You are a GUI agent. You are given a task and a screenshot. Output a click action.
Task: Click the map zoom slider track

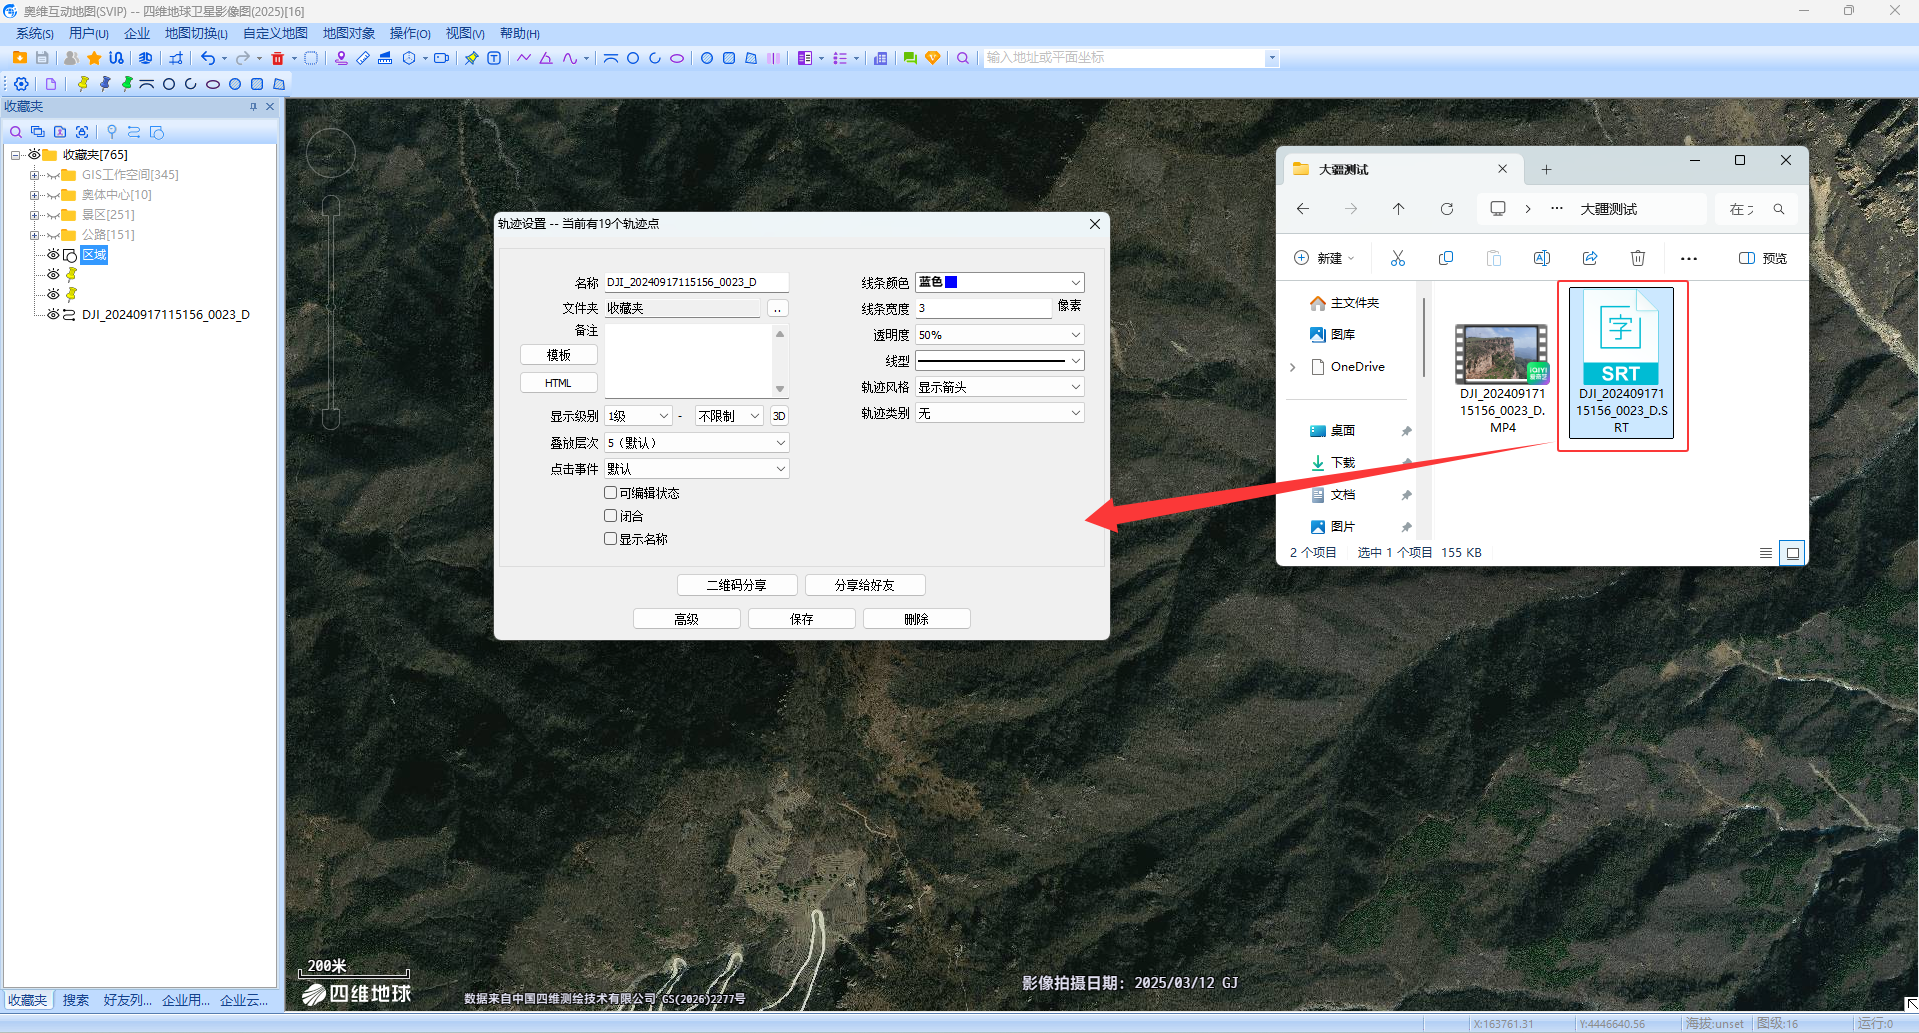pyautogui.click(x=331, y=312)
